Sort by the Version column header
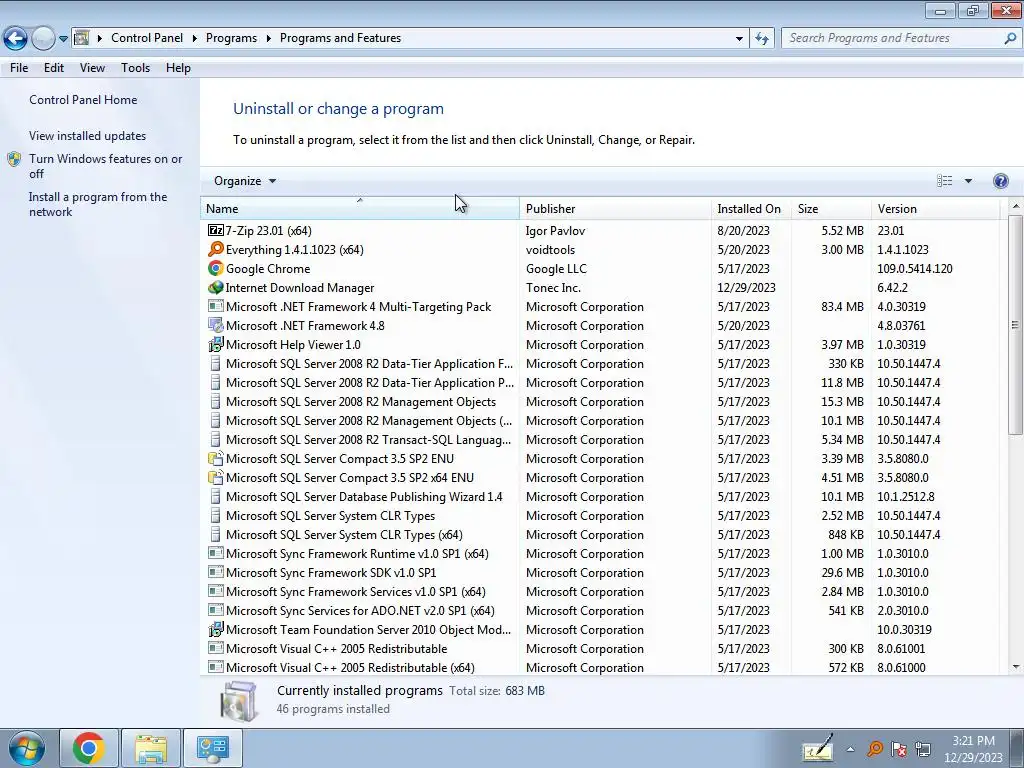The height and width of the screenshot is (768, 1024). (x=935, y=209)
